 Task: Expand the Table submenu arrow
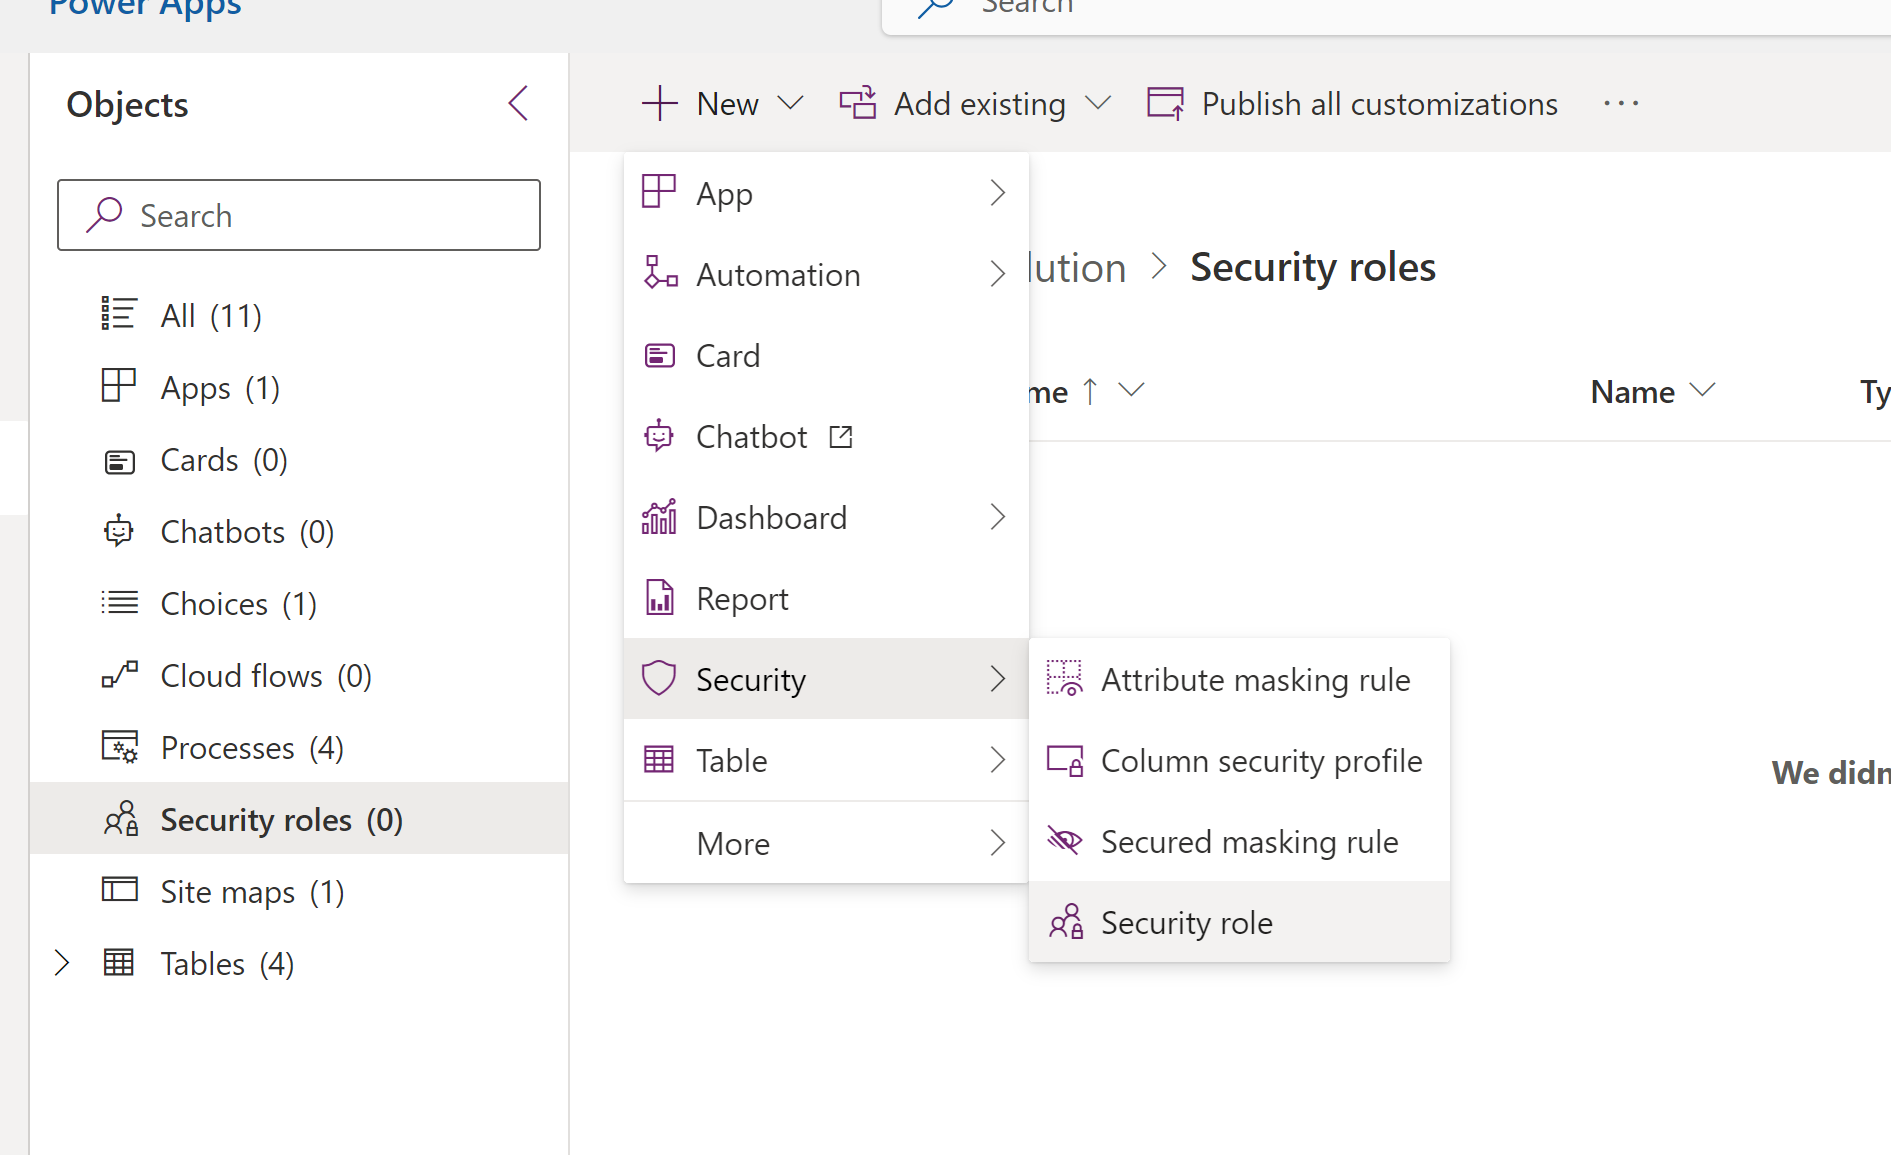[997, 759]
